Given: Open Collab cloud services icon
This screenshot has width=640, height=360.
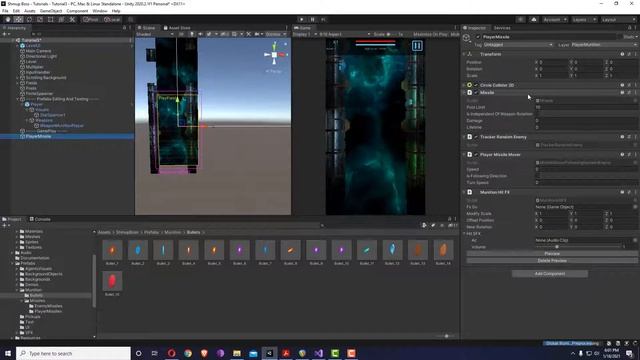Looking at the screenshot, I should point(534,19).
